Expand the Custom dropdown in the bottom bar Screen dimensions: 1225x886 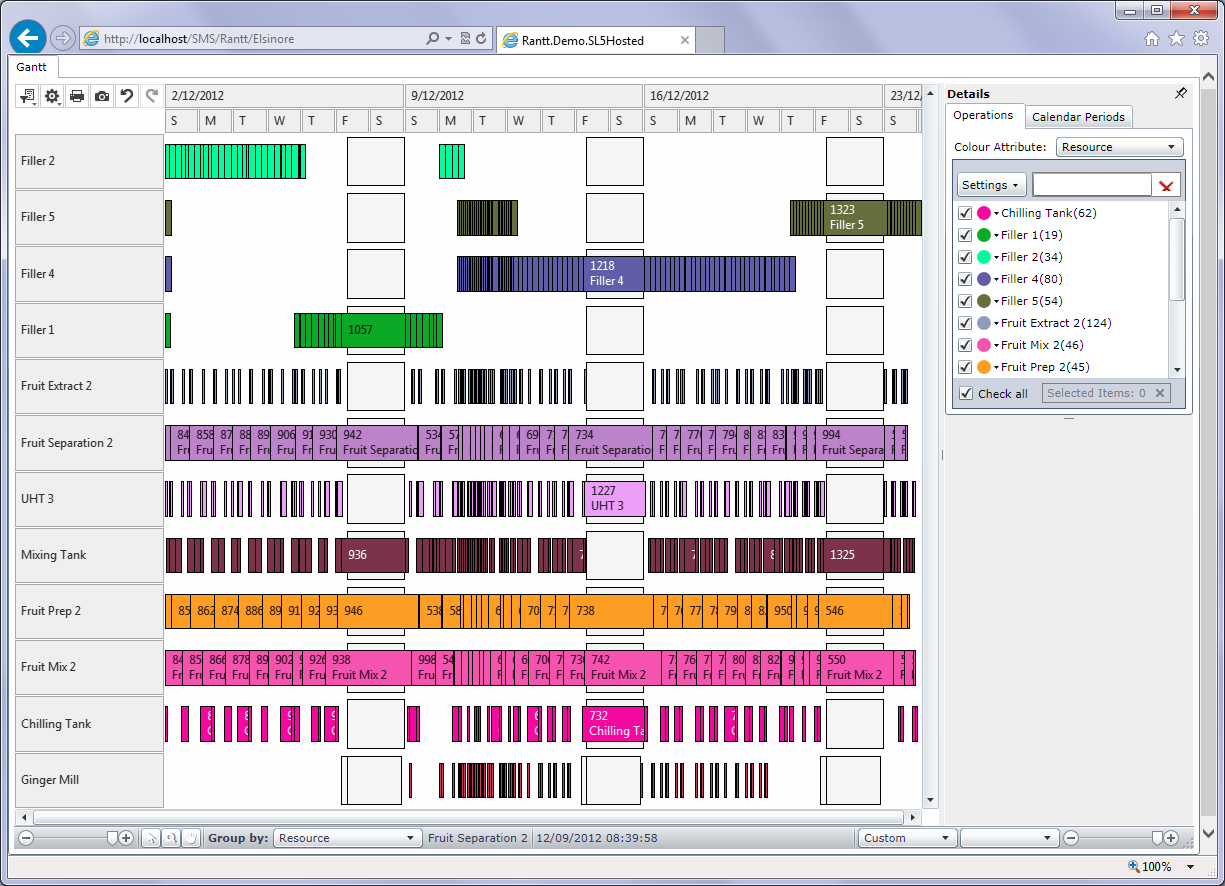(907, 838)
